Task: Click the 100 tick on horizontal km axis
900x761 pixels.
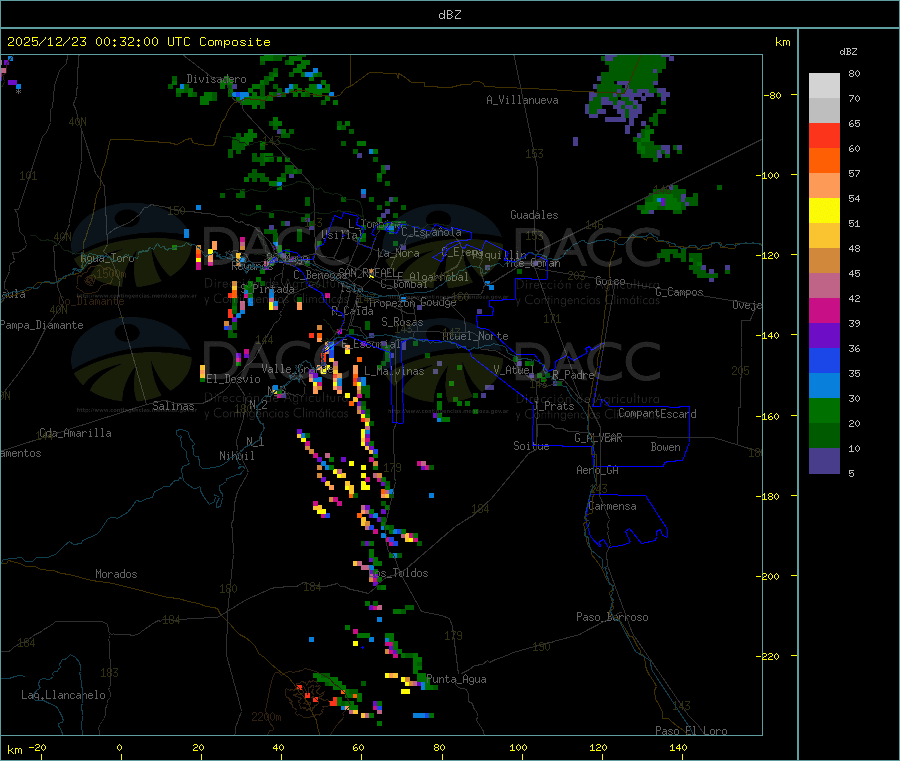Action: 518,747
